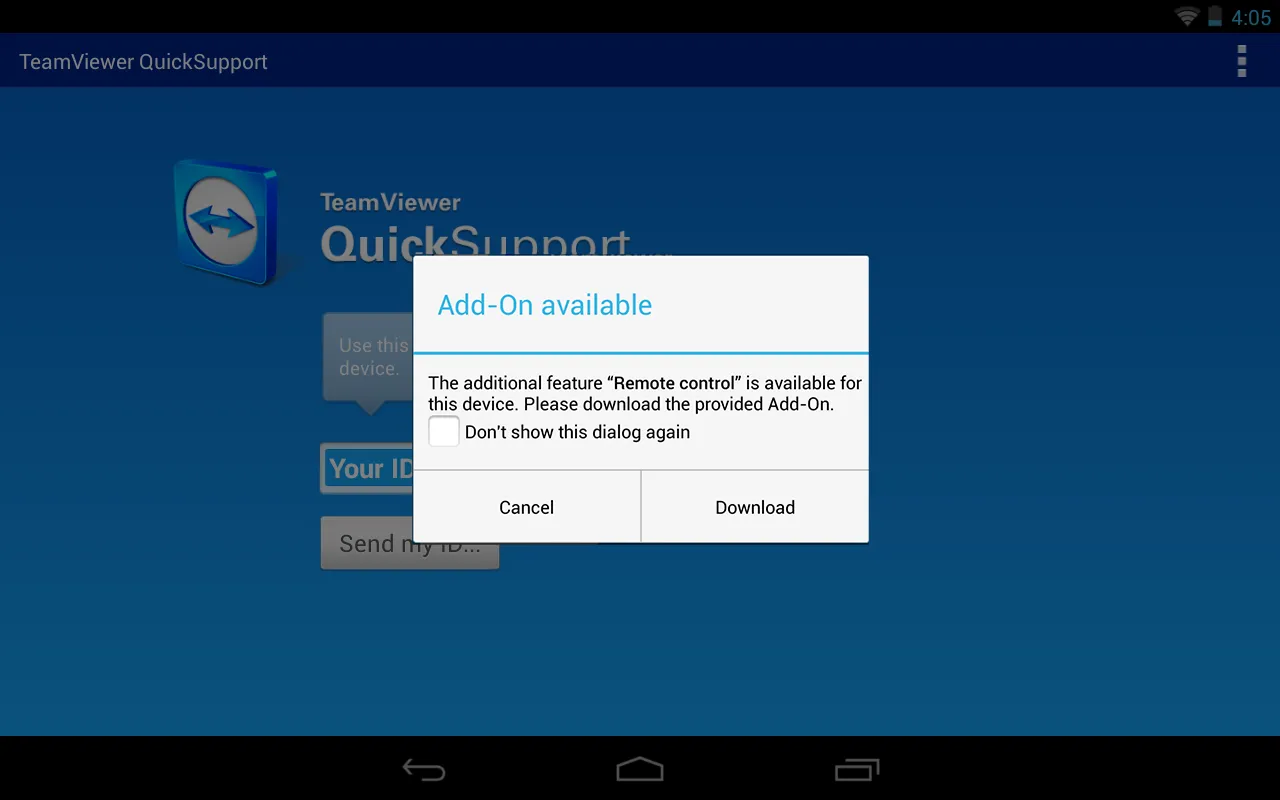
Task: Dismiss the dialog with Cancel
Action: coord(526,507)
